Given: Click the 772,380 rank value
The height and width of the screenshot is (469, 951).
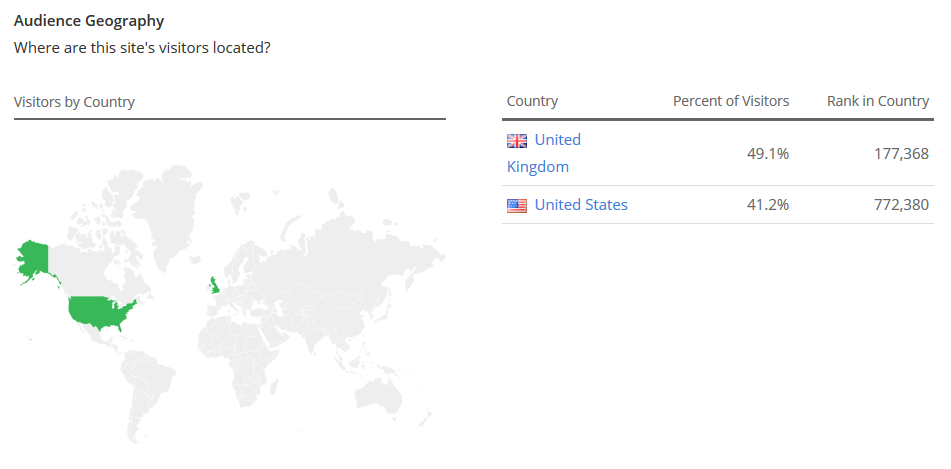Looking at the screenshot, I should point(901,205).
